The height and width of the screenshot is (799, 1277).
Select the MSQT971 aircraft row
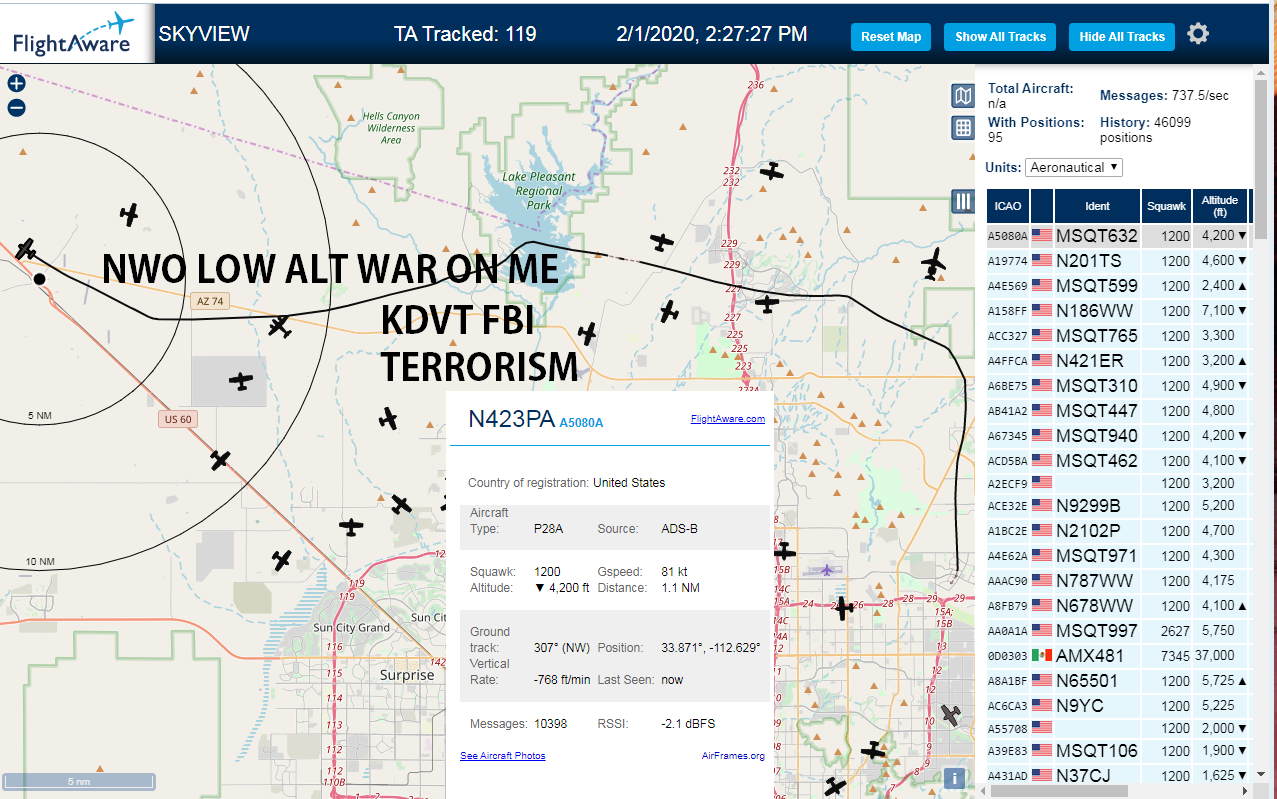pos(1118,556)
